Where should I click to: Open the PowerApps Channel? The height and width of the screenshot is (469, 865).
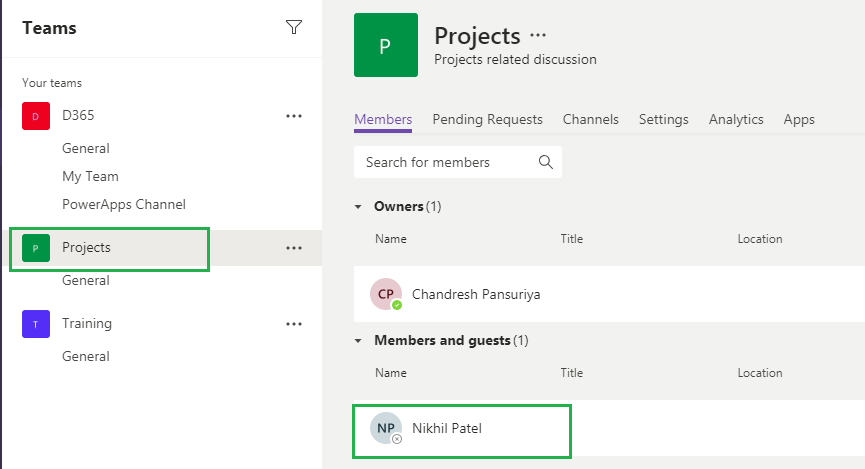pyautogui.click(x=124, y=204)
